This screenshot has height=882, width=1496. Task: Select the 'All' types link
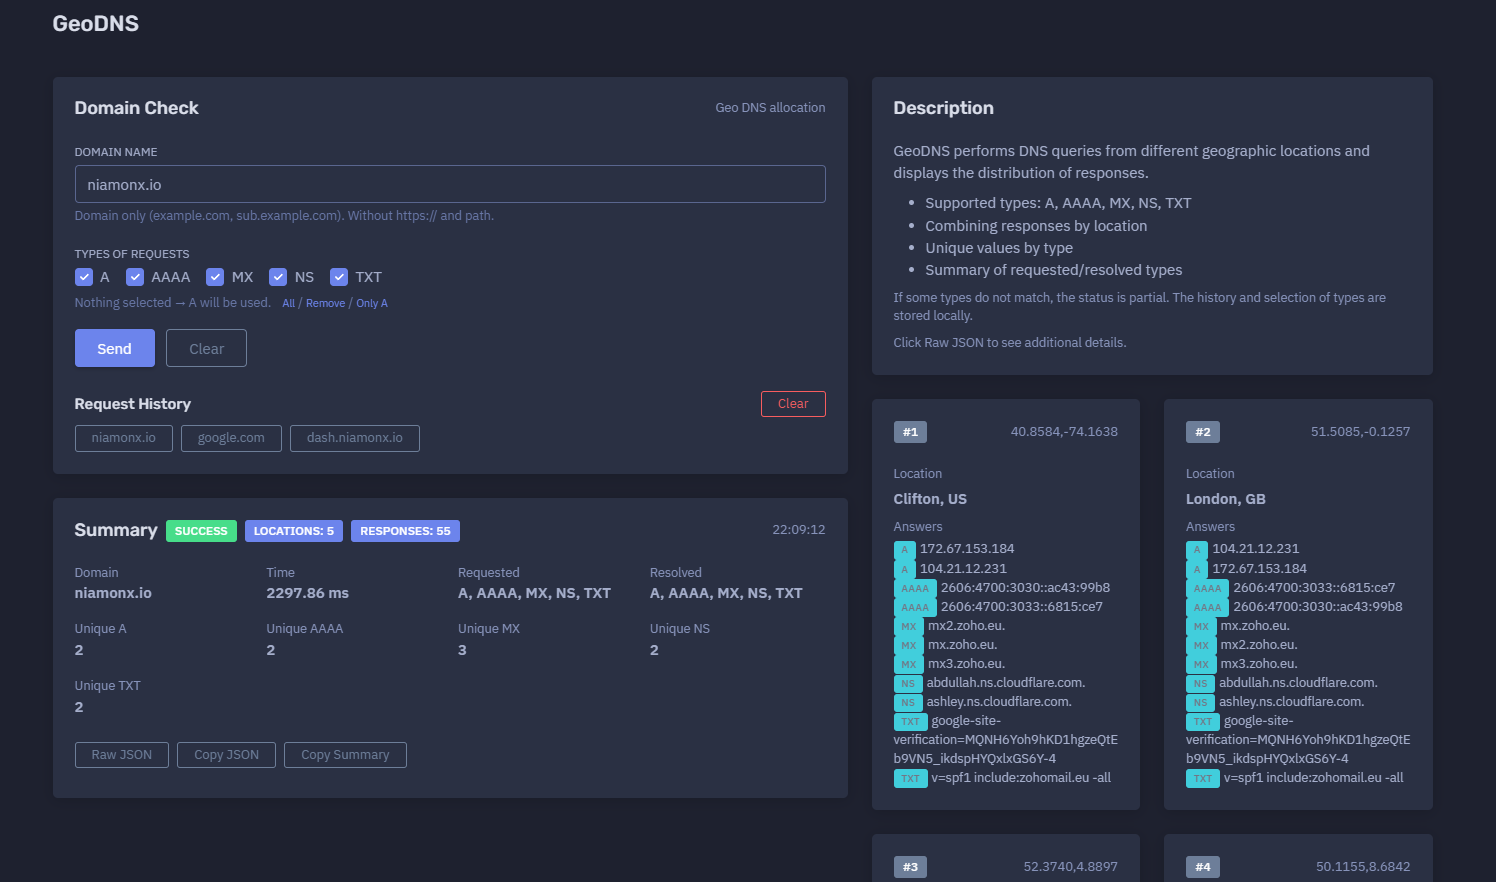[x=288, y=303]
